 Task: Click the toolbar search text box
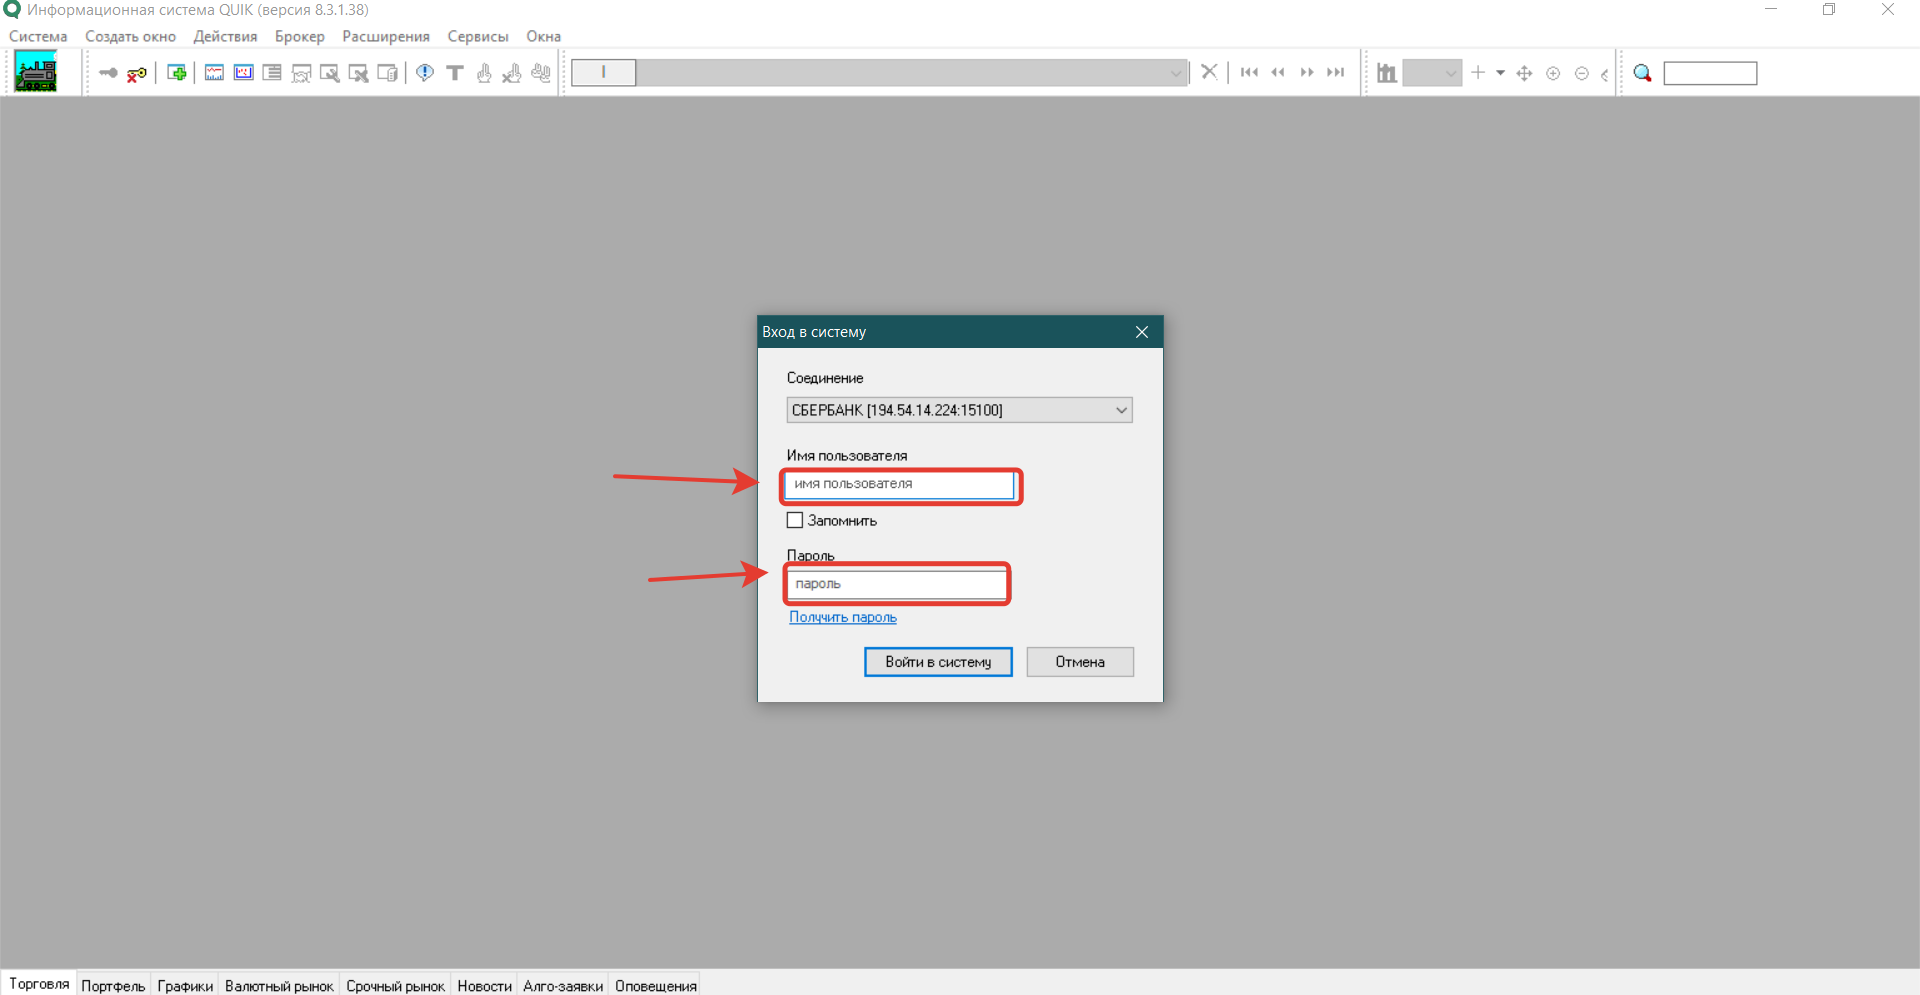(1710, 73)
